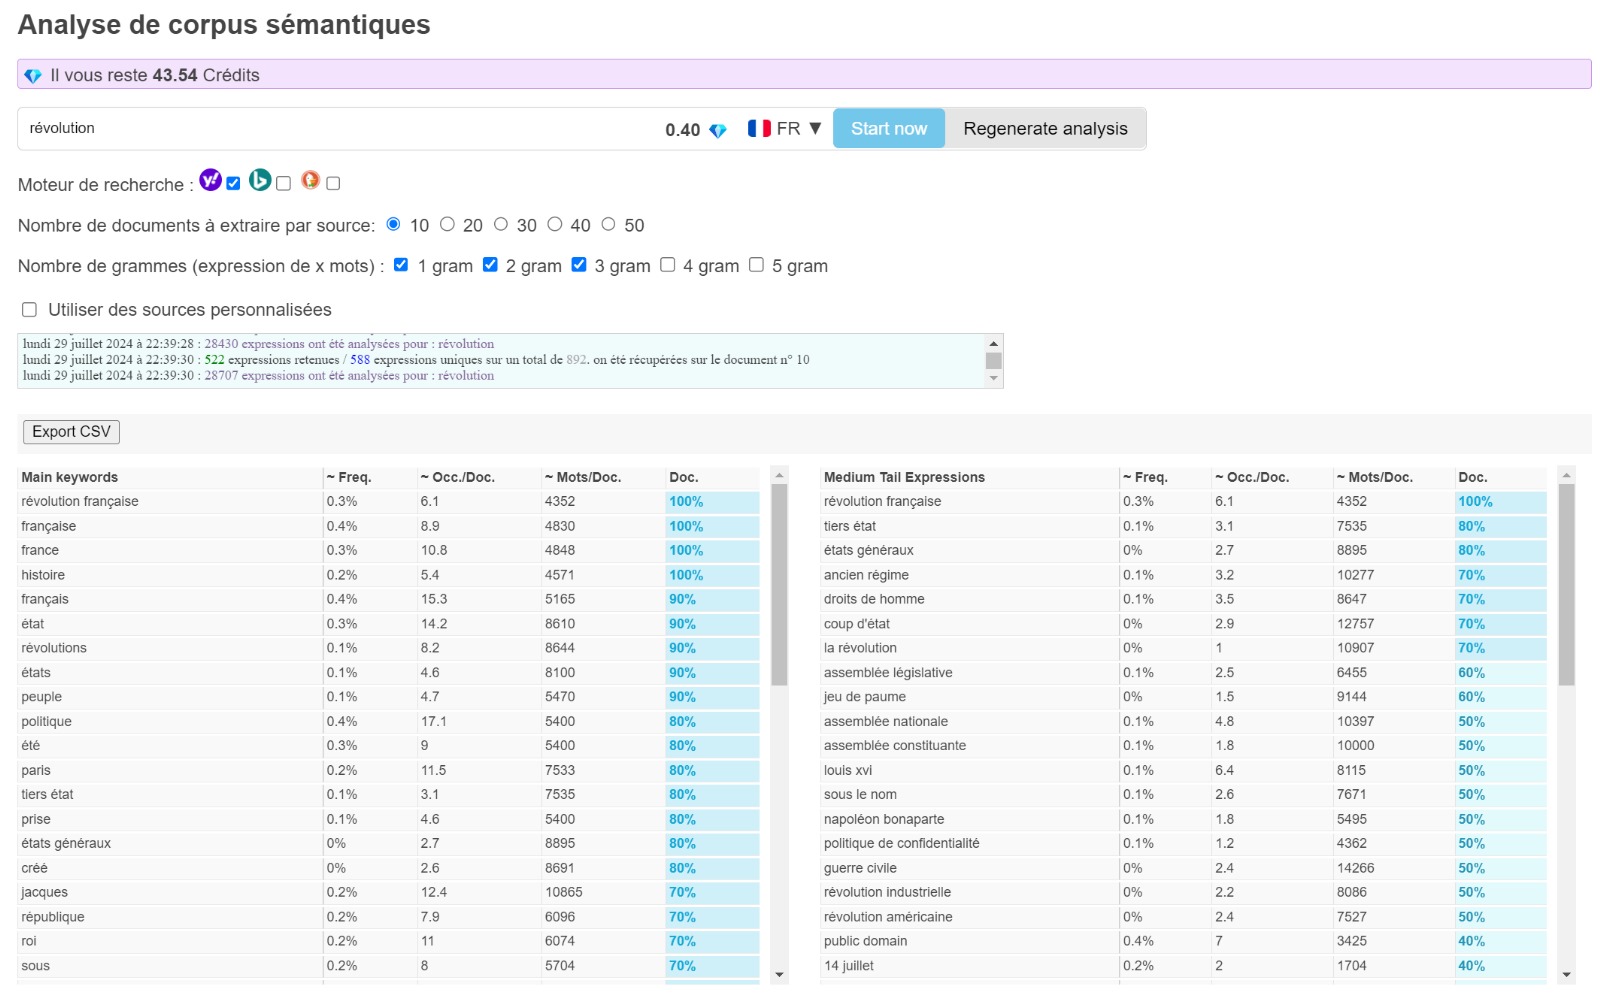This screenshot has width=1600, height=1004.
Task: Click 'jeu de paume' expression row
Action: [1184, 697]
